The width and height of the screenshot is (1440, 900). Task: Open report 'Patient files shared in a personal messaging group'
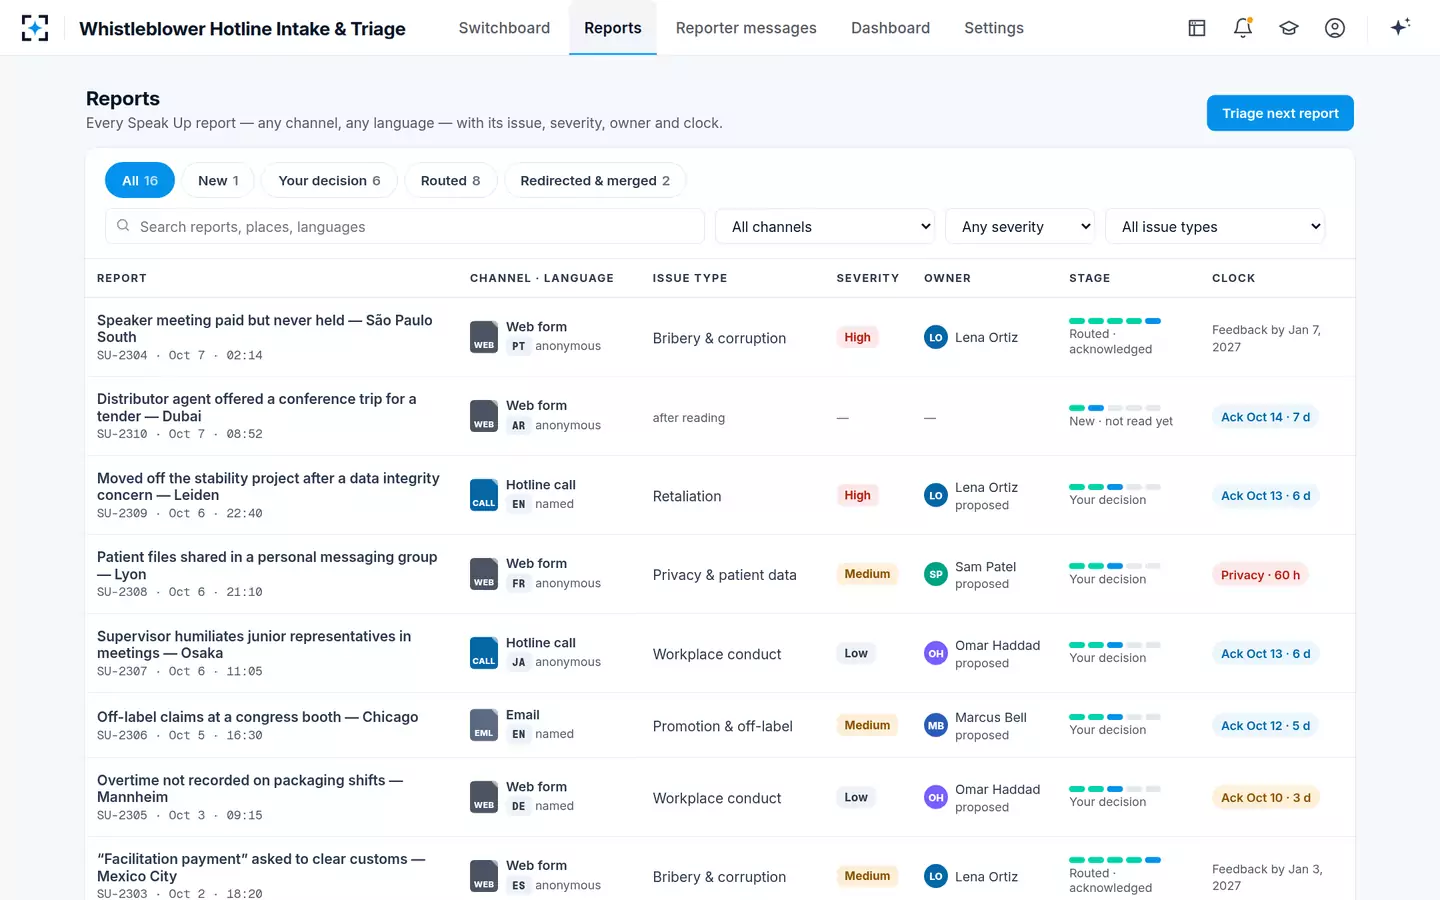coord(267,565)
